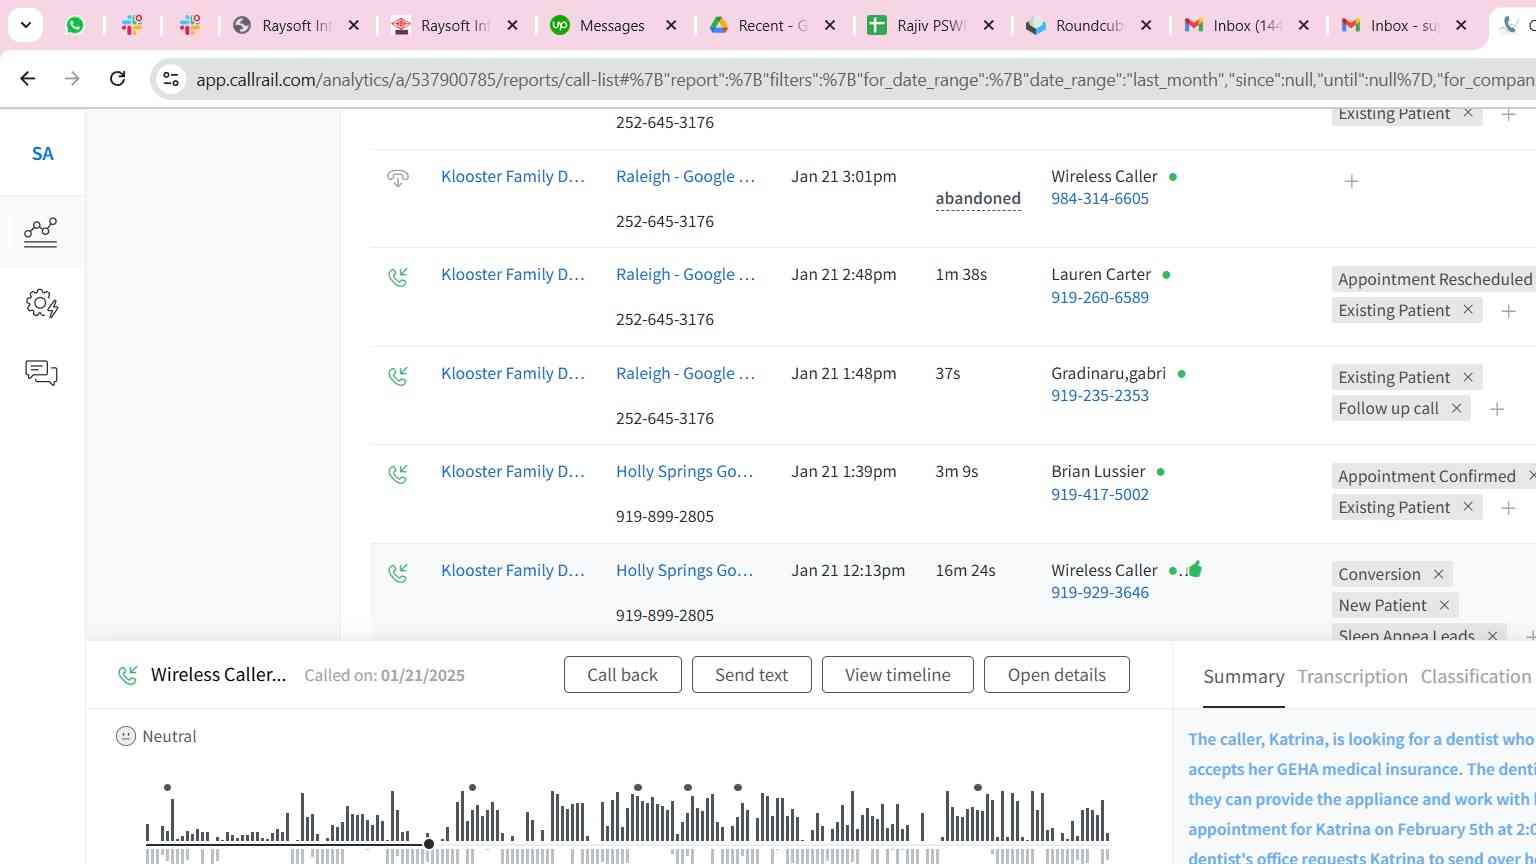
Task: Add tag with plus next to Follow up call
Action: pyautogui.click(x=1497, y=409)
